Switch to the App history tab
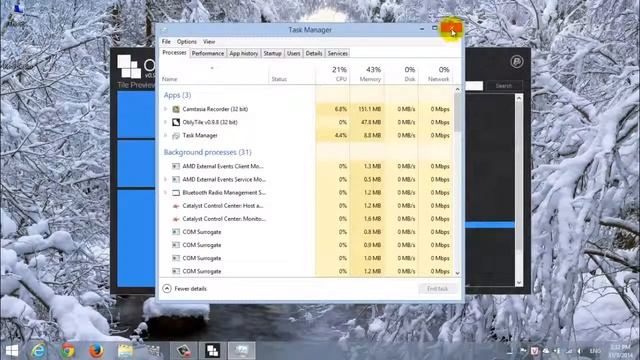640x360 pixels. [244, 53]
